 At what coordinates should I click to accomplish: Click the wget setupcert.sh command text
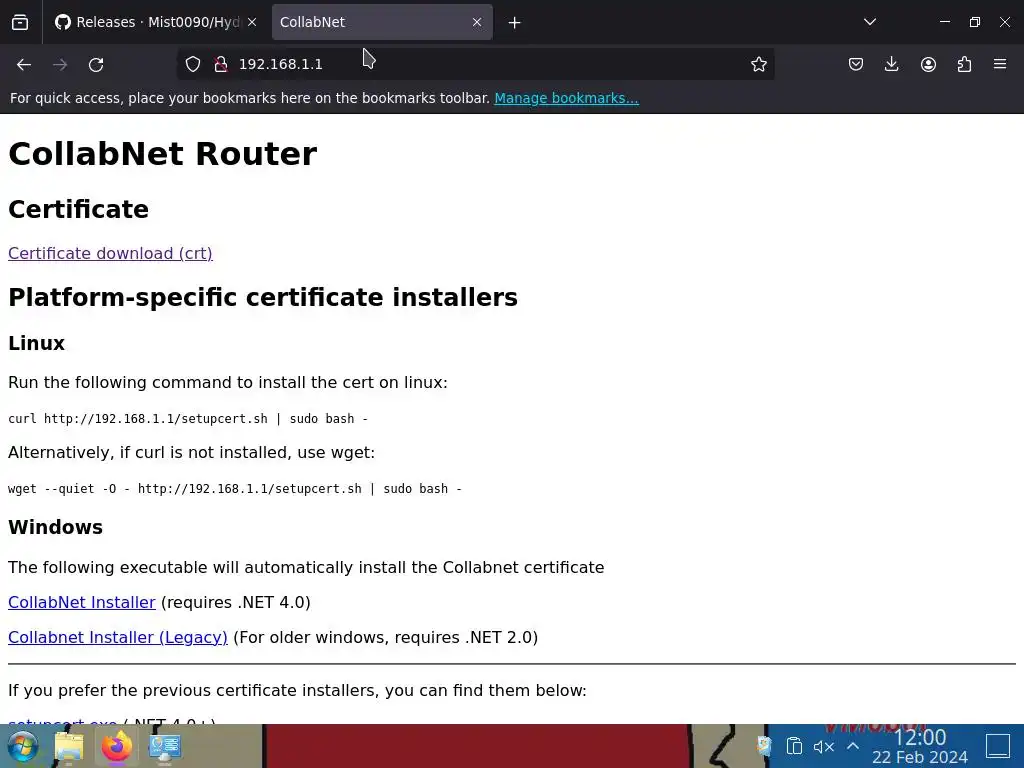click(235, 488)
